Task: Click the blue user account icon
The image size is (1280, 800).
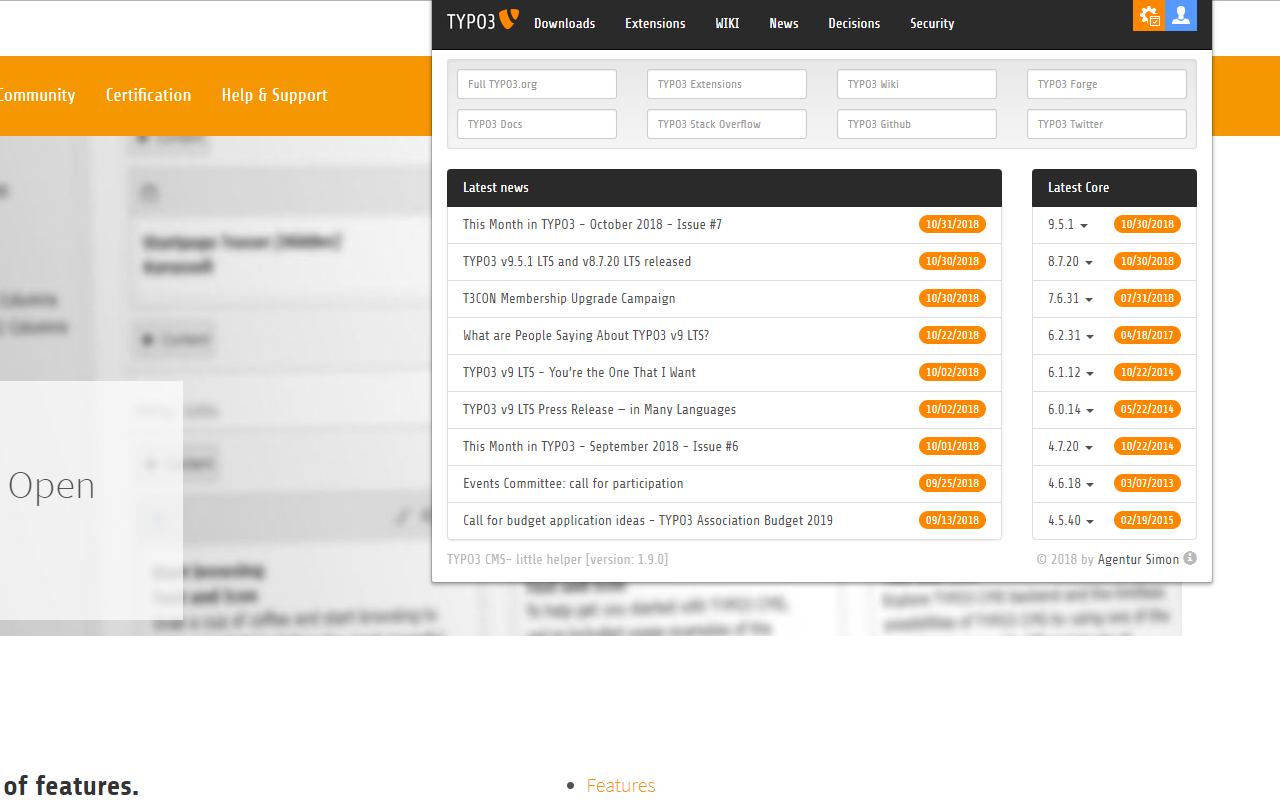Action: pos(1181,16)
